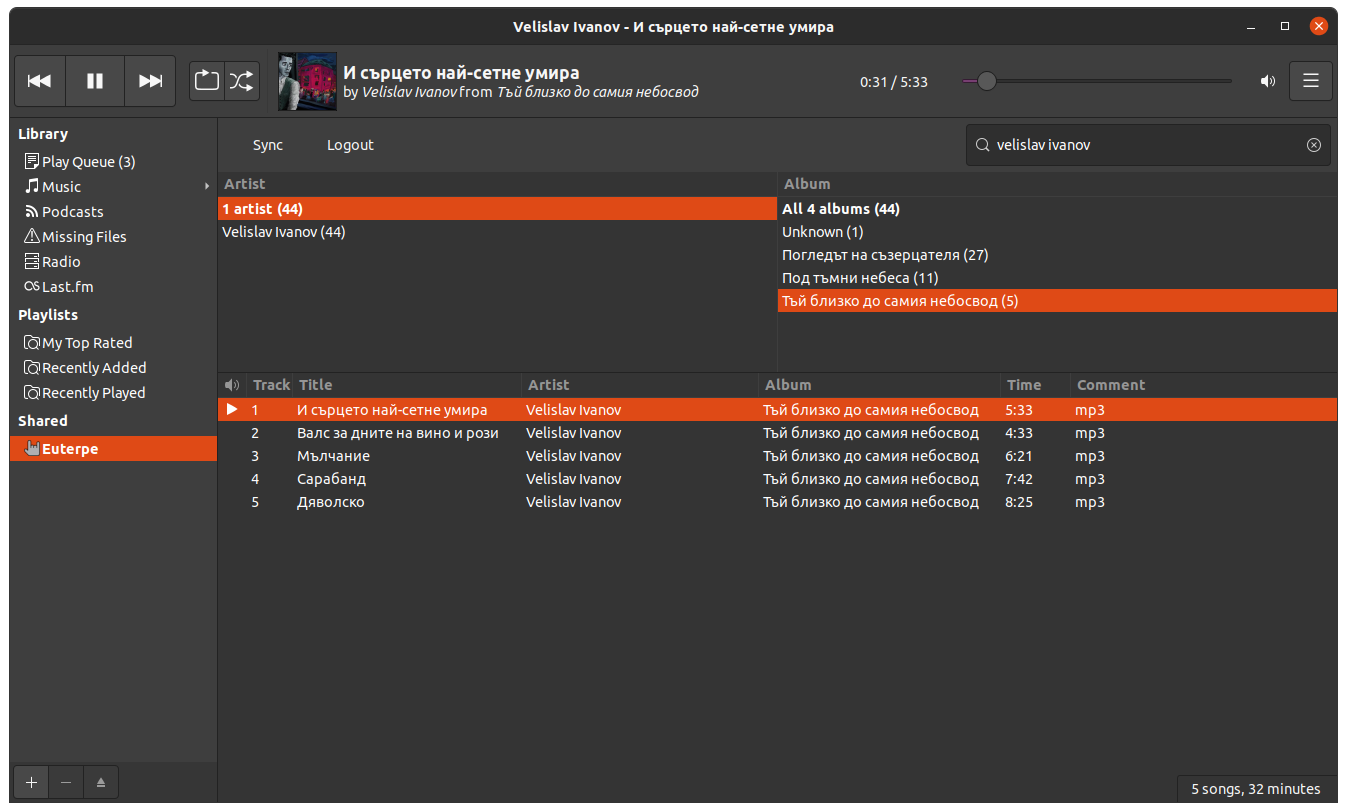
Task: Select Euterpe shared source
Action: (x=113, y=449)
